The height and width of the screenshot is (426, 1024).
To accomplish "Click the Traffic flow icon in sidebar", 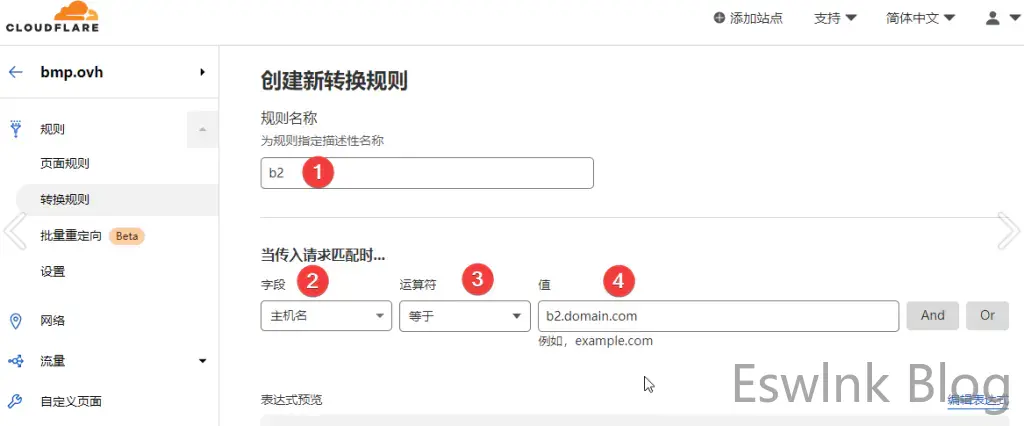I will (16, 361).
